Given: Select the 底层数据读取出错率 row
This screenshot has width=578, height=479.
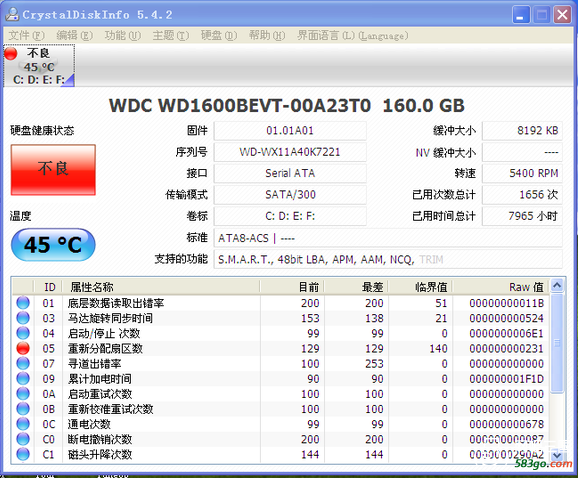Looking at the screenshot, I should (x=281, y=303).
